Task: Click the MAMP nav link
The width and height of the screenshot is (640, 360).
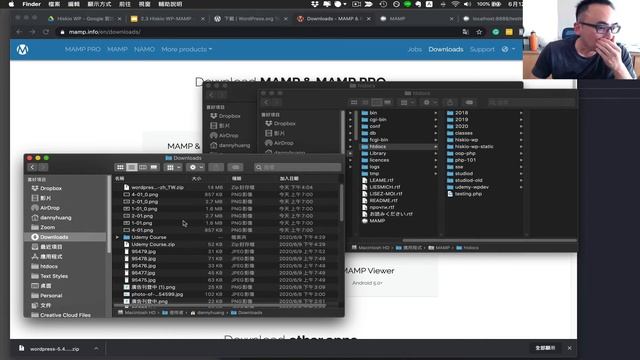Action: [118, 49]
